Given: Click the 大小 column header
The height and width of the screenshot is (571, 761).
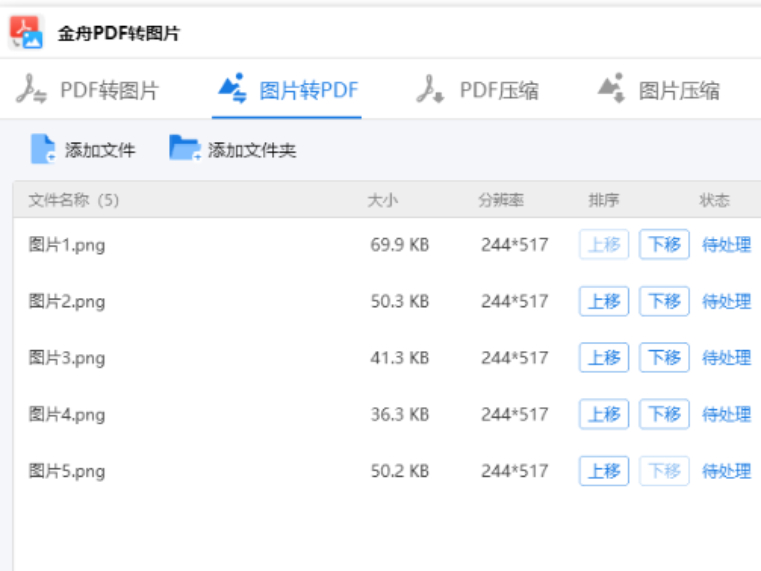Looking at the screenshot, I should (x=382, y=201).
